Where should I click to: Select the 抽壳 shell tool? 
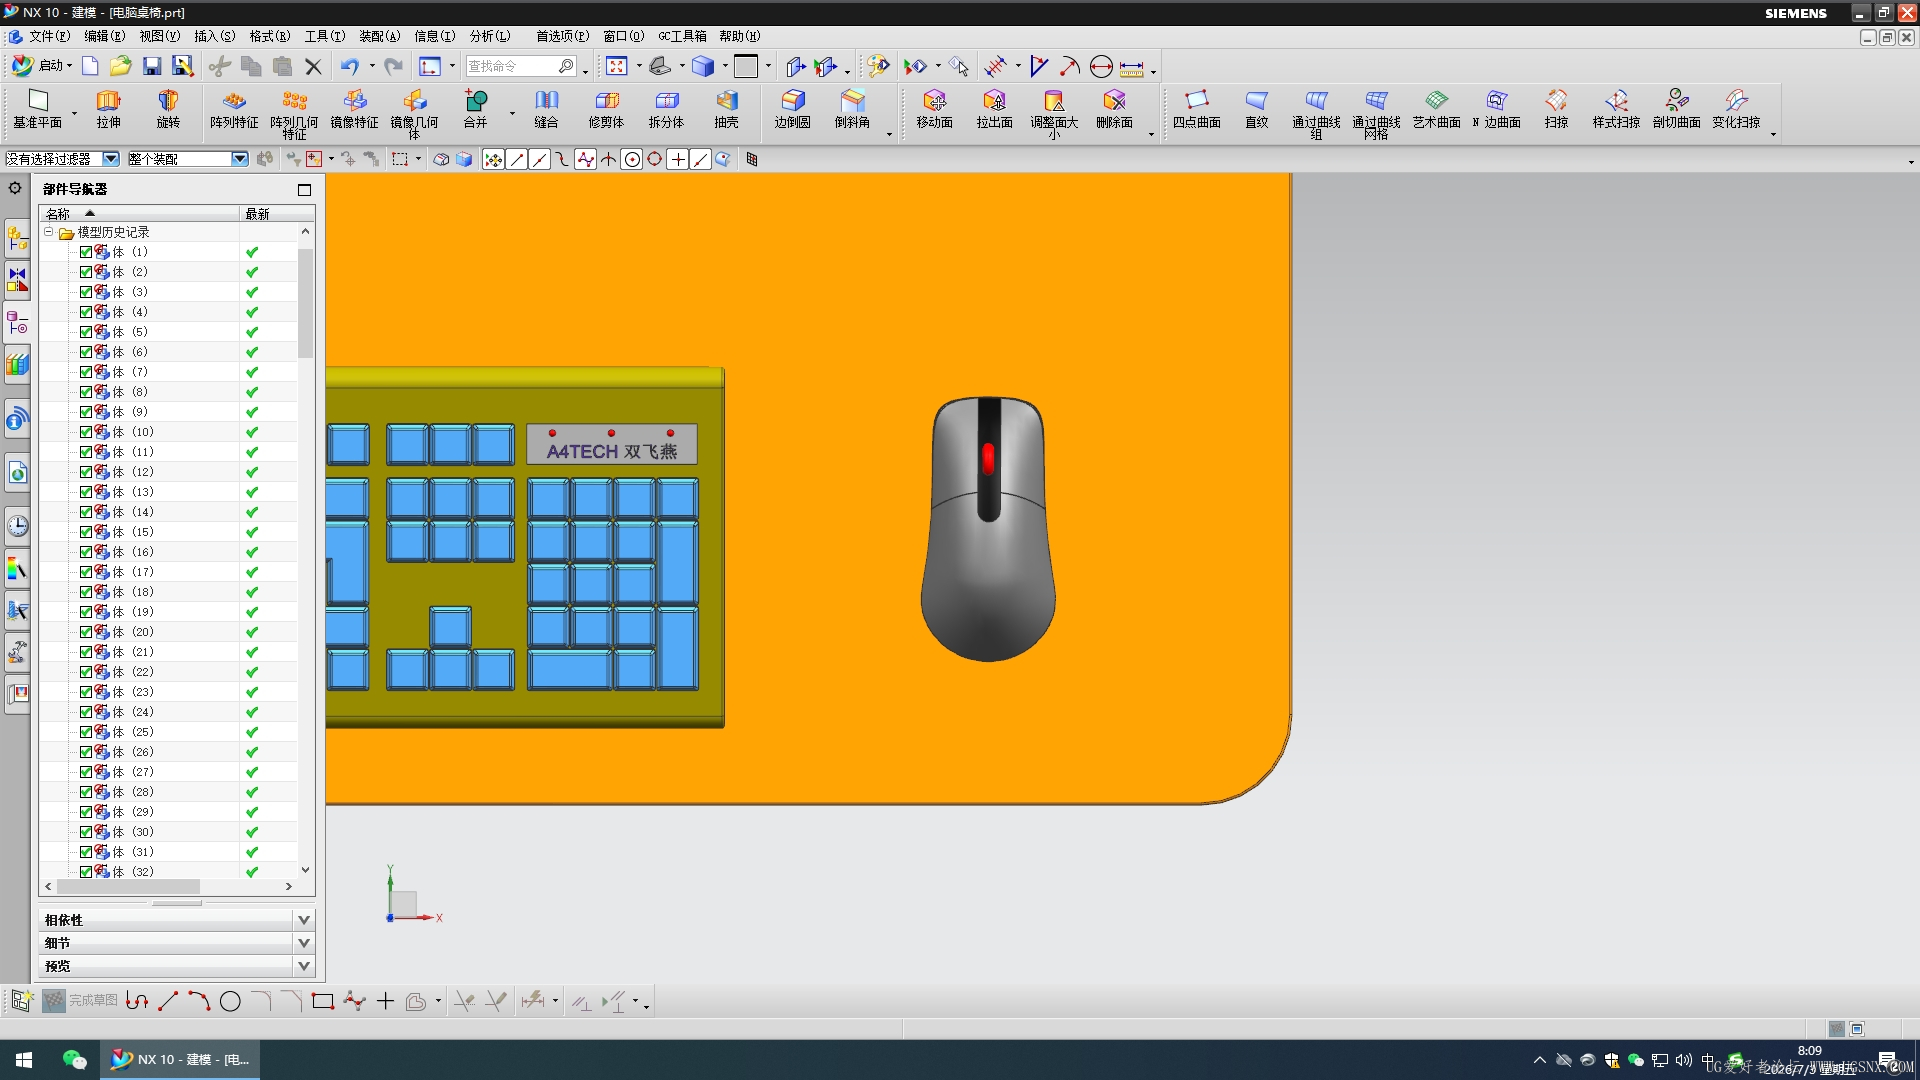coord(726,109)
